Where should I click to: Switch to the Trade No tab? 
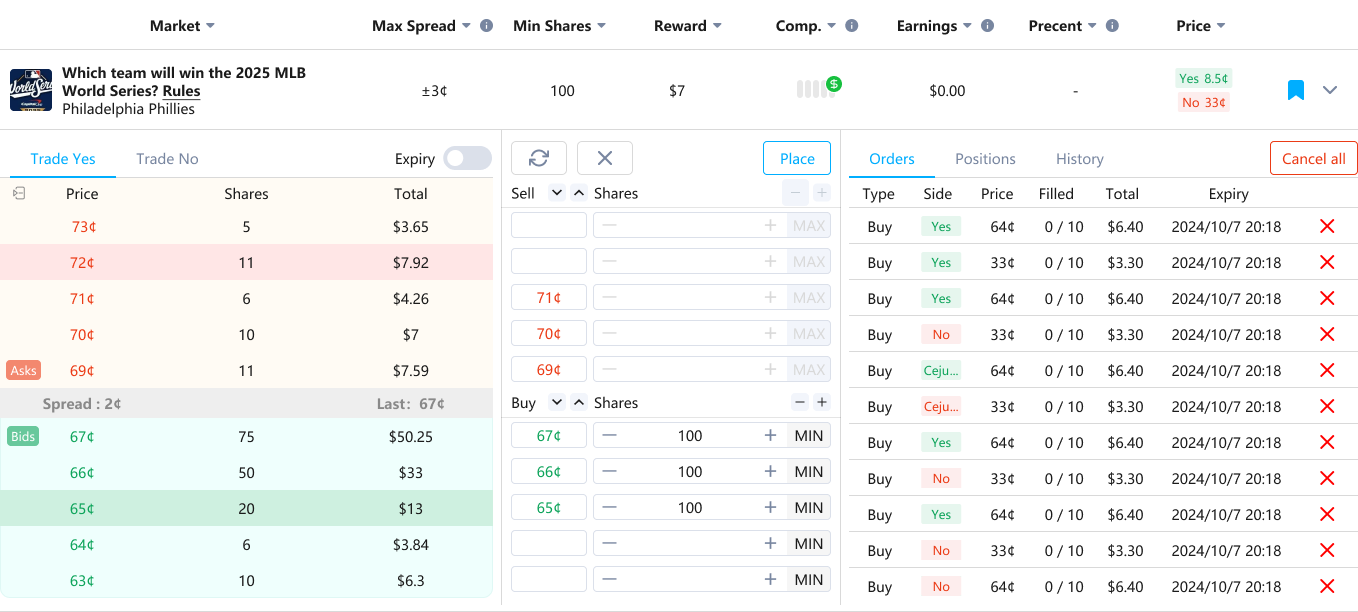167,159
